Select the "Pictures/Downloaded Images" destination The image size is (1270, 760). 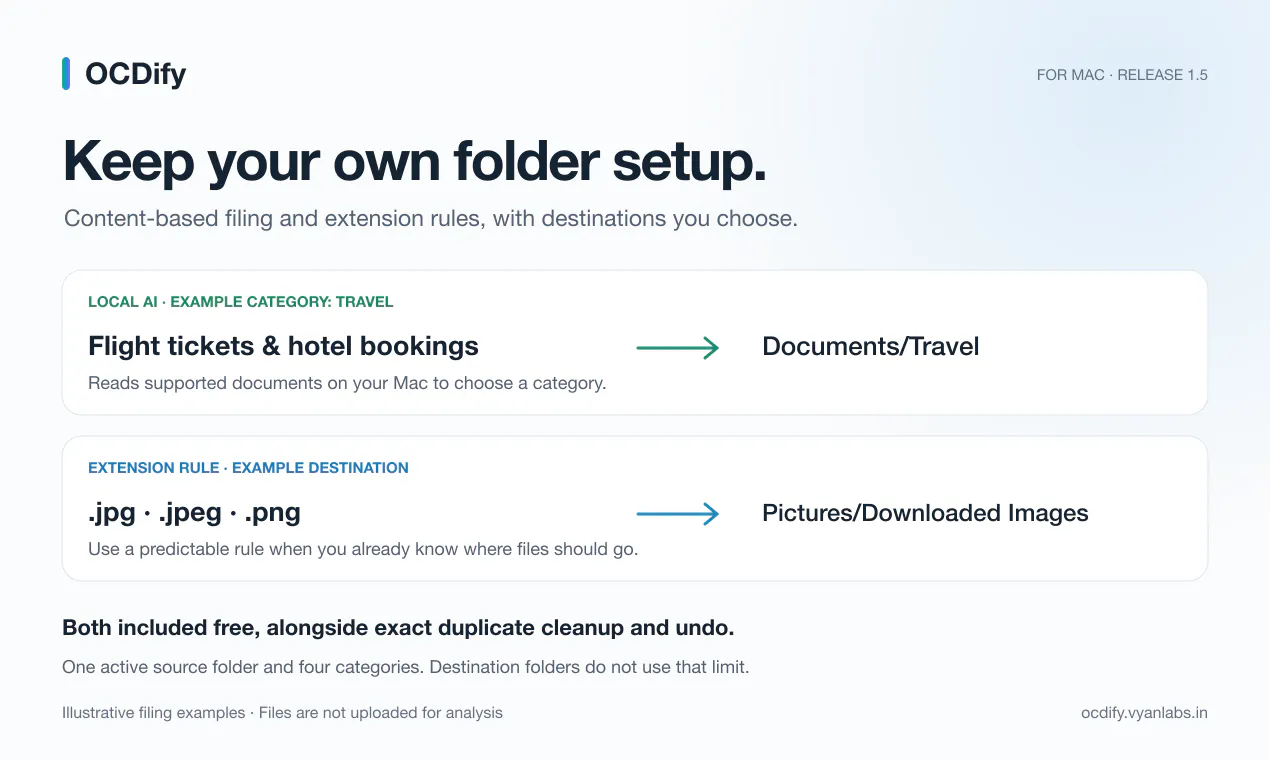tap(925, 513)
